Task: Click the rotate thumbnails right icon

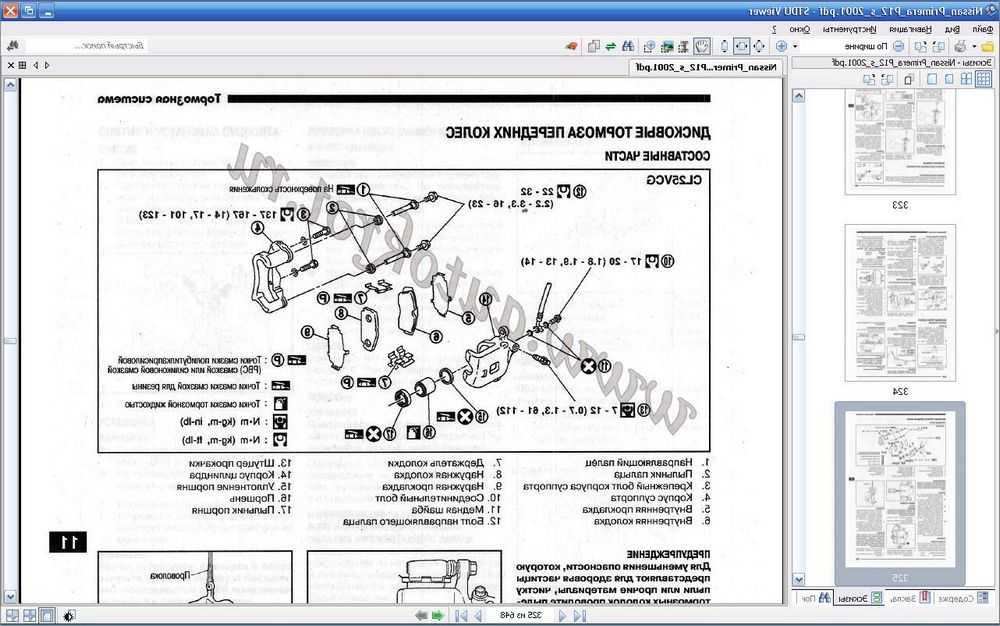Action: tap(869, 79)
